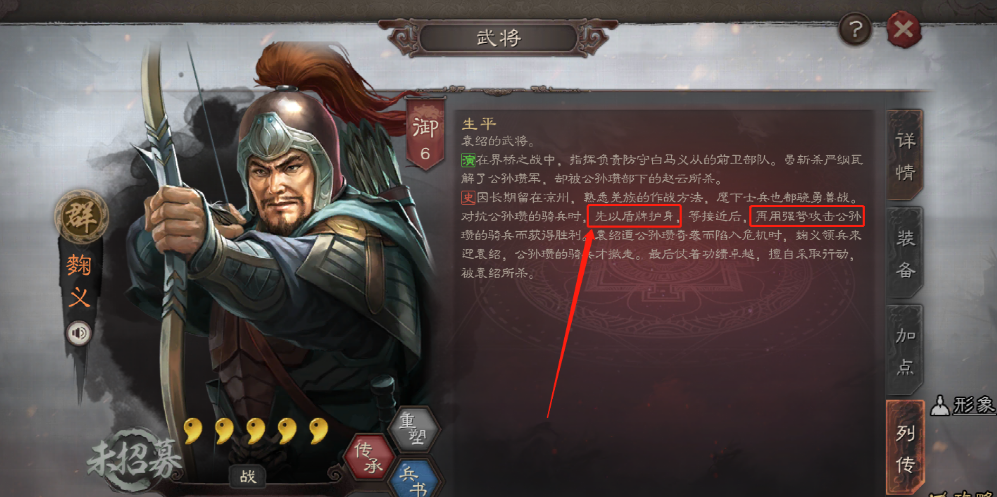Open the help question mark icon

pyautogui.click(x=855, y=29)
